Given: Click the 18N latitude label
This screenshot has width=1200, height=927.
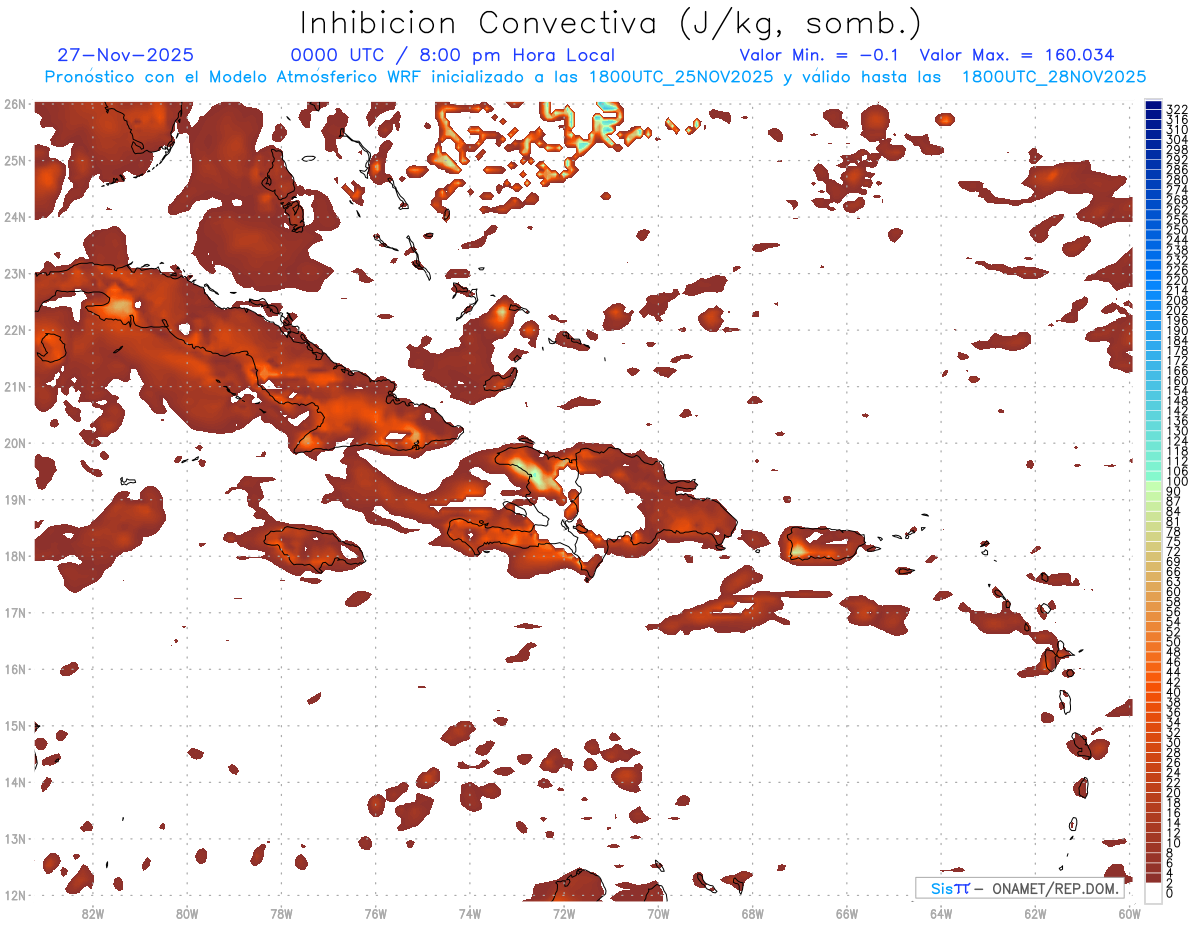Looking at the screenshot, I should point(14,556).
